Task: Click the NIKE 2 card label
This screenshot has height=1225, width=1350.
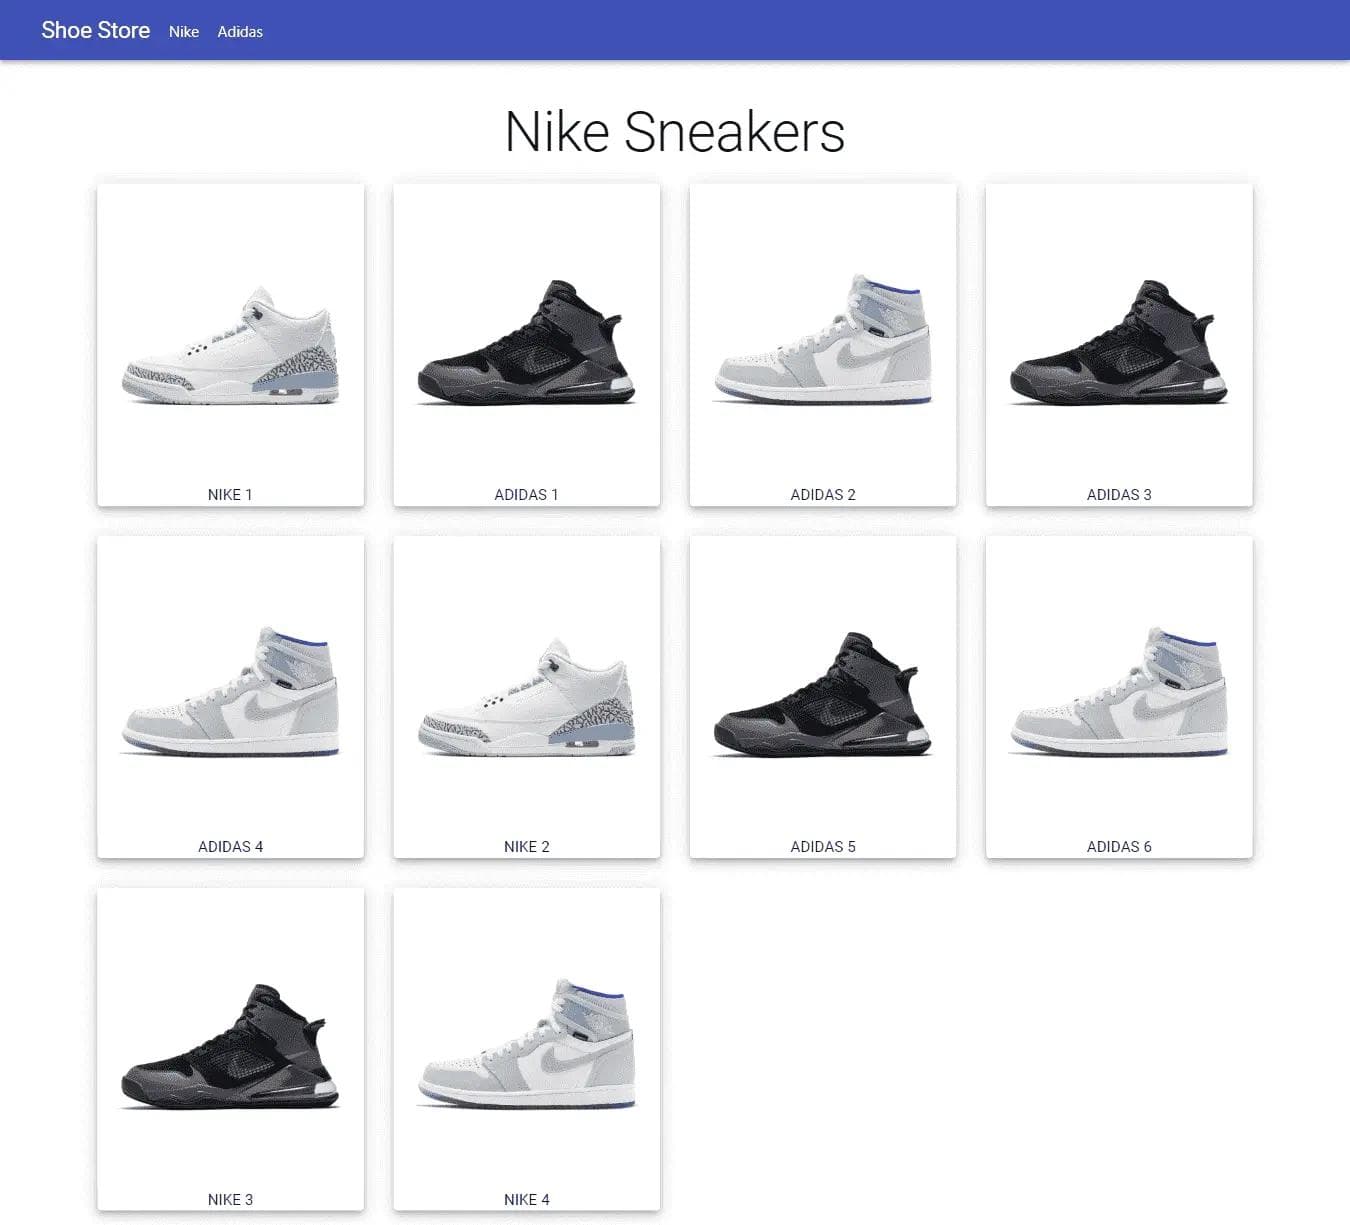Action: pyautogui.click(x=526, y=847)
